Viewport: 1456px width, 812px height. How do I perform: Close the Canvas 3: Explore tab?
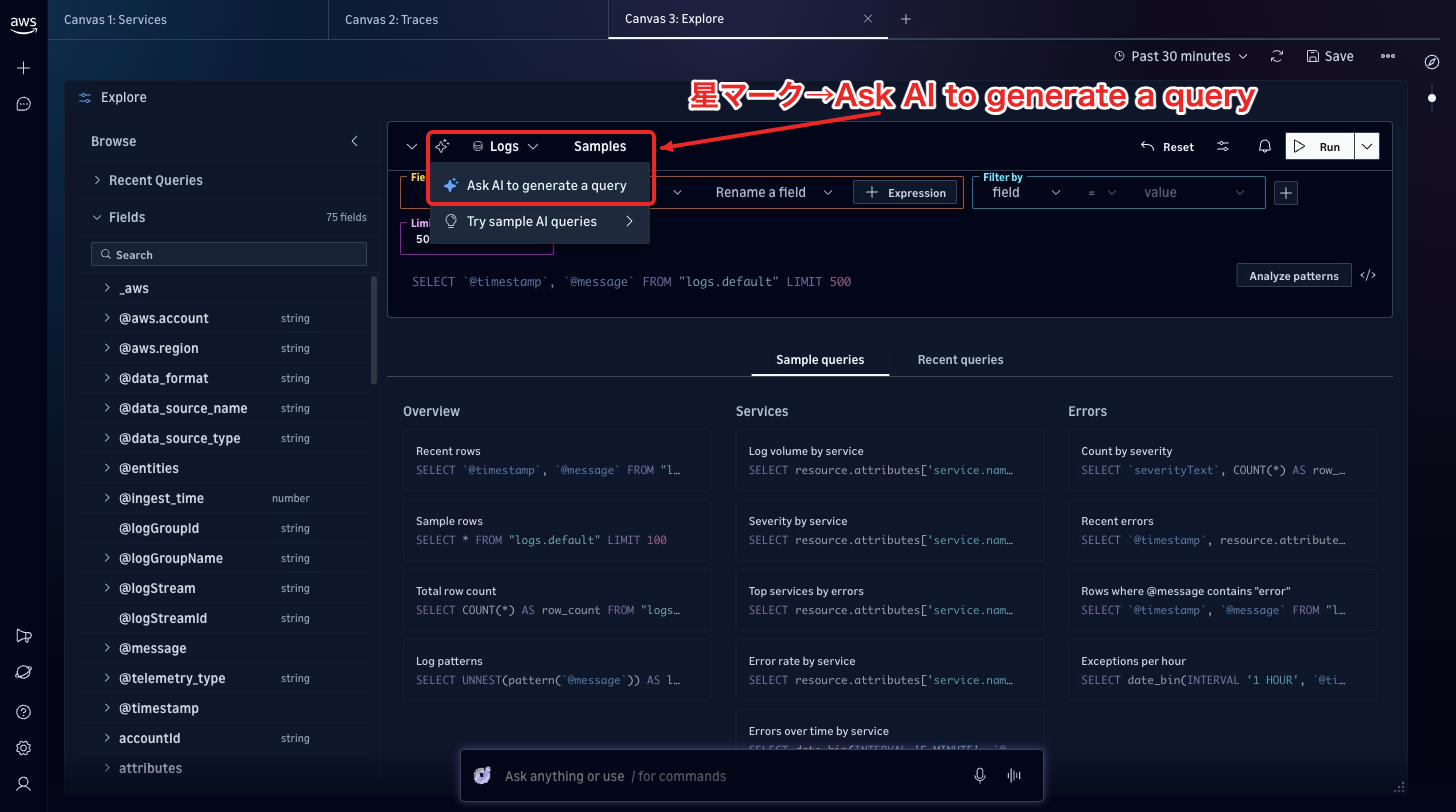tap(868, 19)
